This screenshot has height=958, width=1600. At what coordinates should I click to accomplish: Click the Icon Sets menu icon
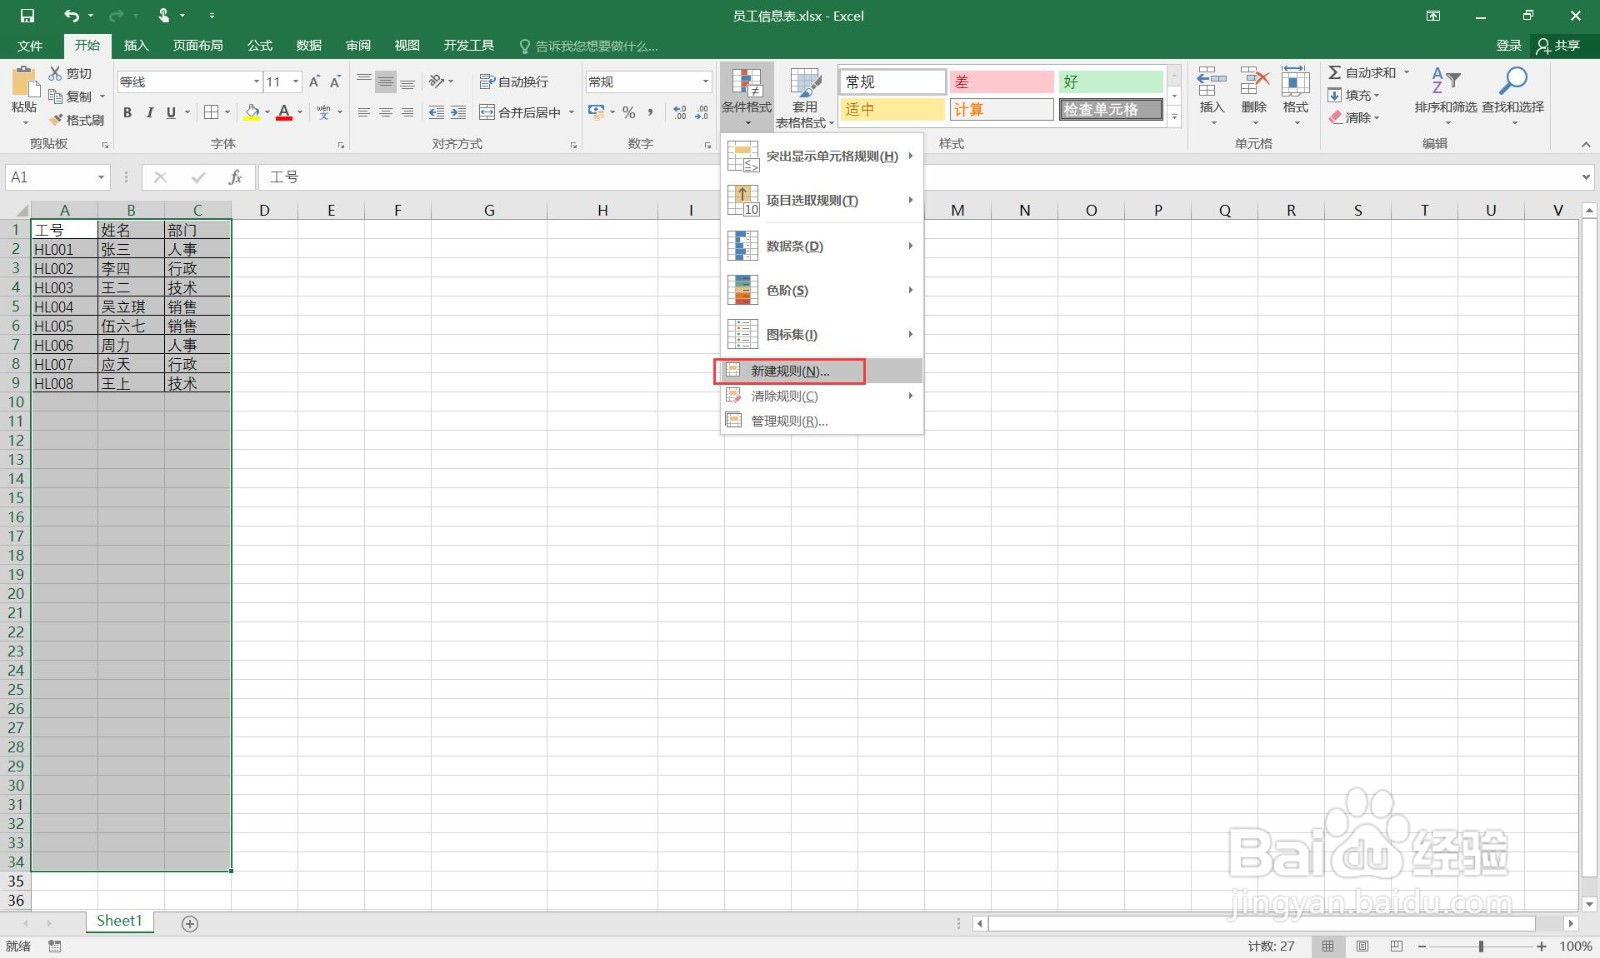(x=742, y=334)
